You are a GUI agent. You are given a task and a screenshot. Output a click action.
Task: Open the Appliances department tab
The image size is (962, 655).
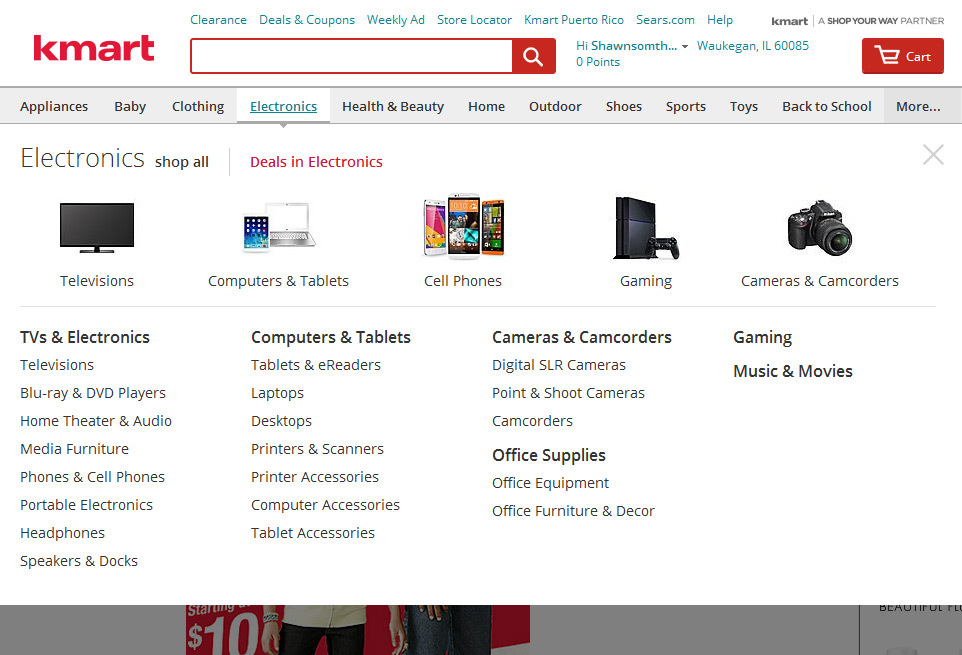[54, 106]
